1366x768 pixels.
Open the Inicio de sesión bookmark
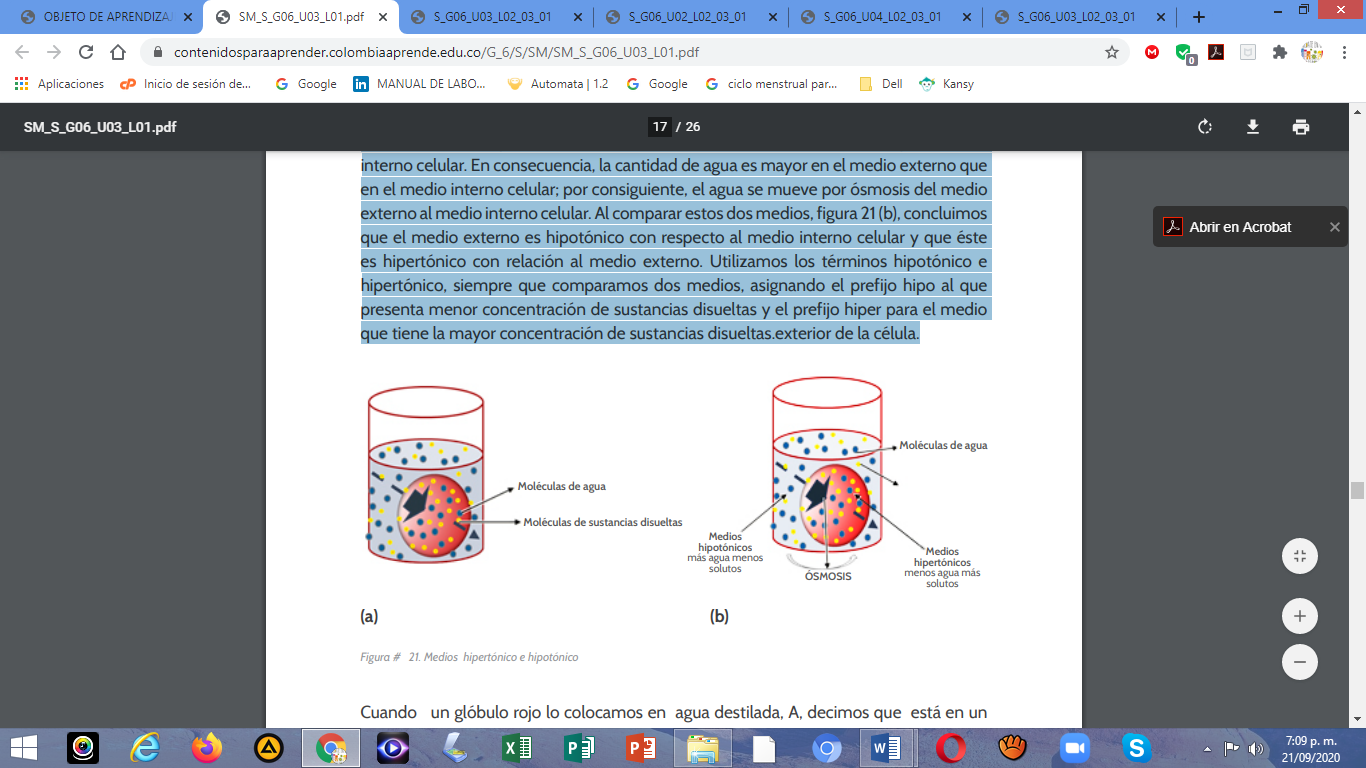coord(186,84)
